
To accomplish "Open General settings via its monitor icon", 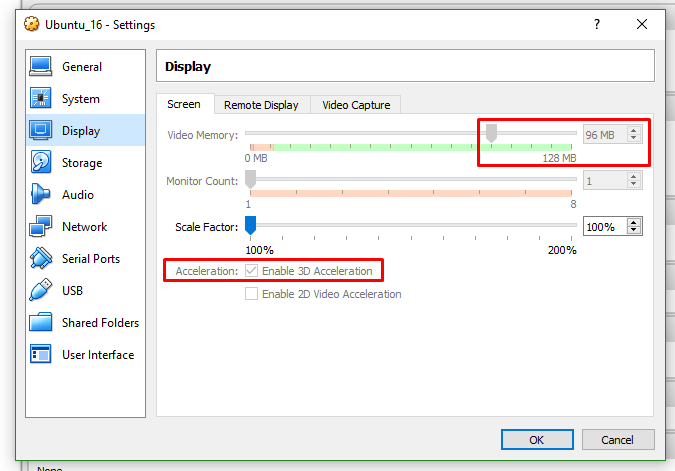I will pos(41,66).
